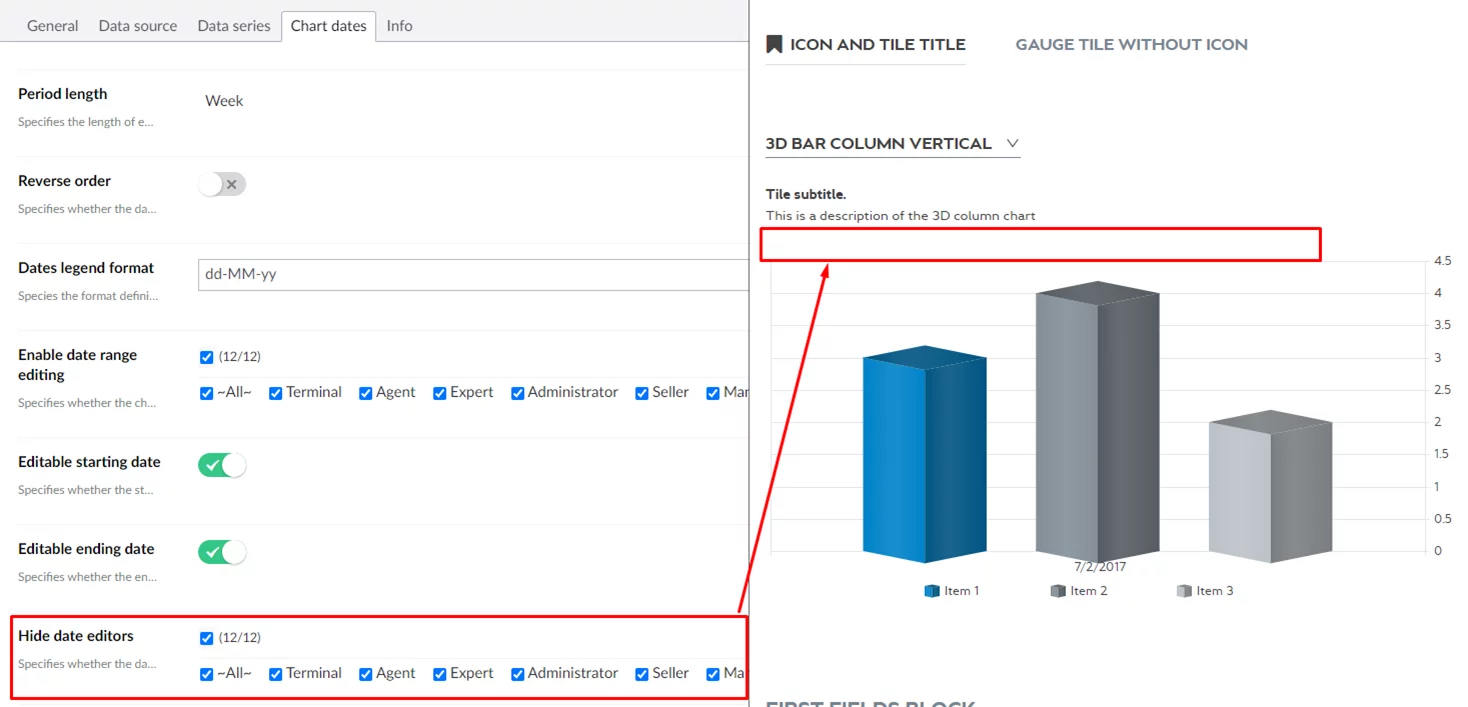Click the (12/12) checkbox for Enable date range editing
The height and width of the screenshot is (707, 1468).
[207, 357]
